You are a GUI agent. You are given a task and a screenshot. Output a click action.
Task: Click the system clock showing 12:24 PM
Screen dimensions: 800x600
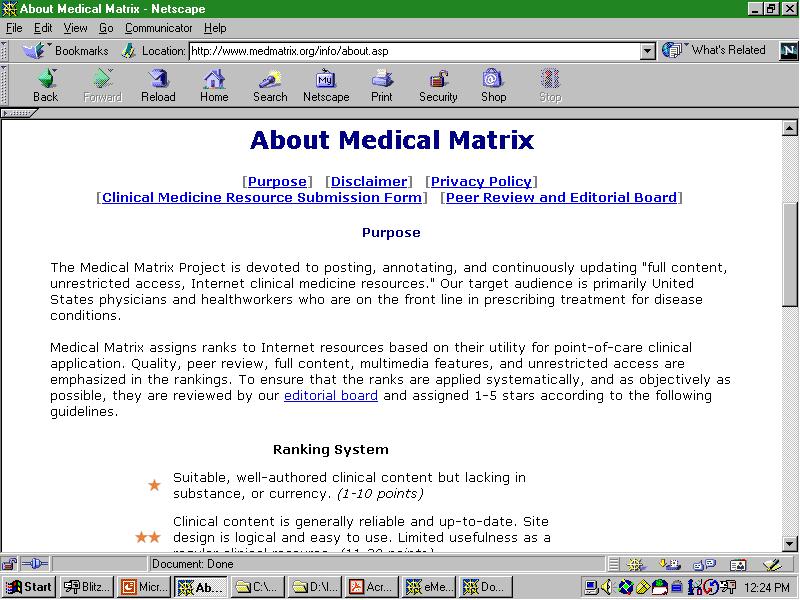(x=767, y=587)
